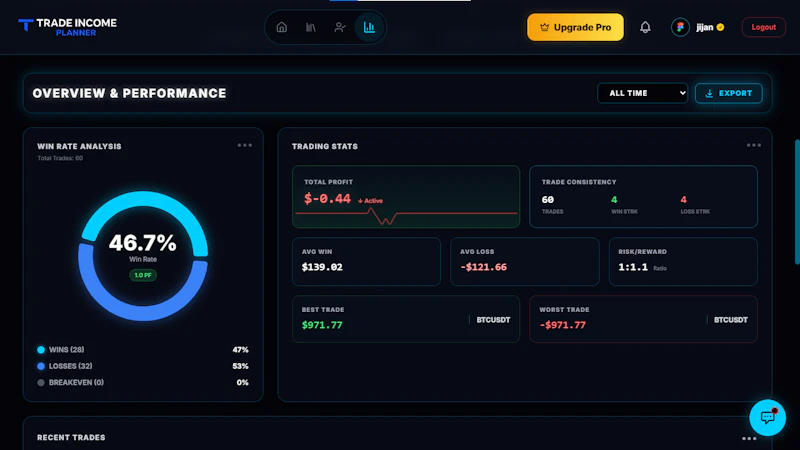Click the win streak value 4
This screenshot has height=450, width=800.
click(614, 199)
